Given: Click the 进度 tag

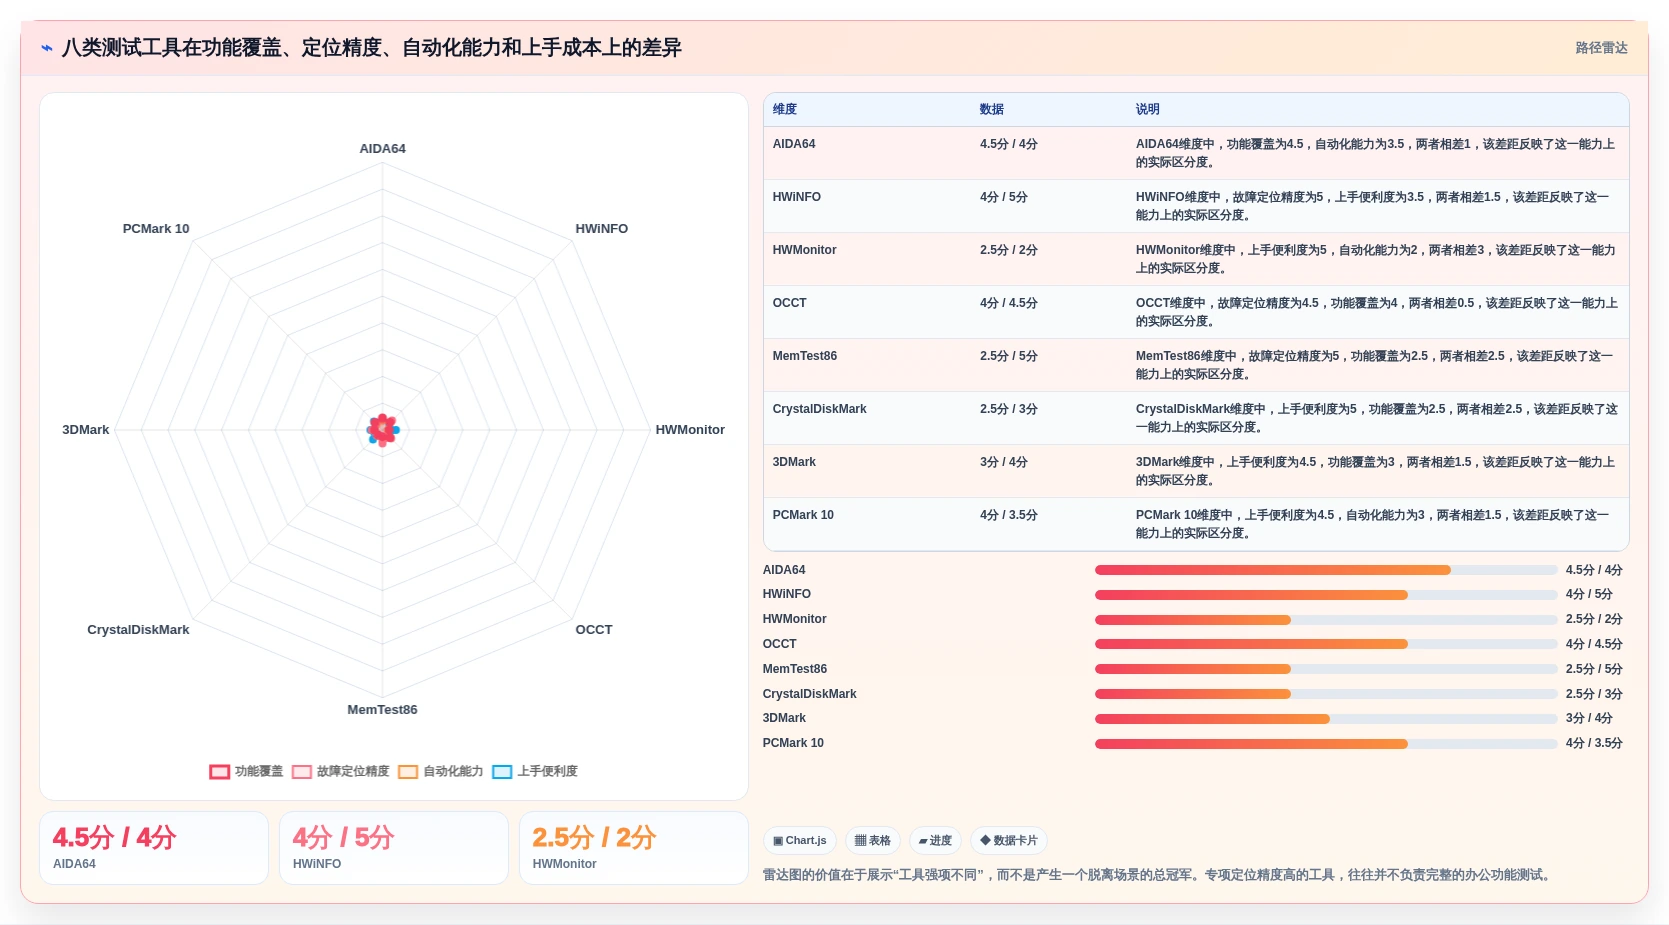Looking at the screenshot, I should [x=935, y=841].
